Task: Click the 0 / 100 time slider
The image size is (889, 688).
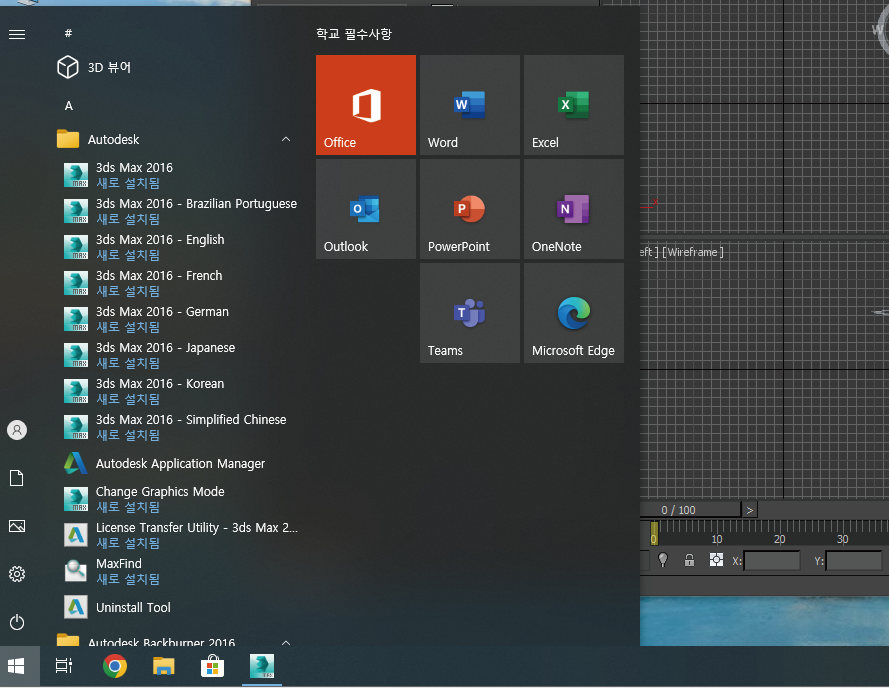Action: point(690,510)
